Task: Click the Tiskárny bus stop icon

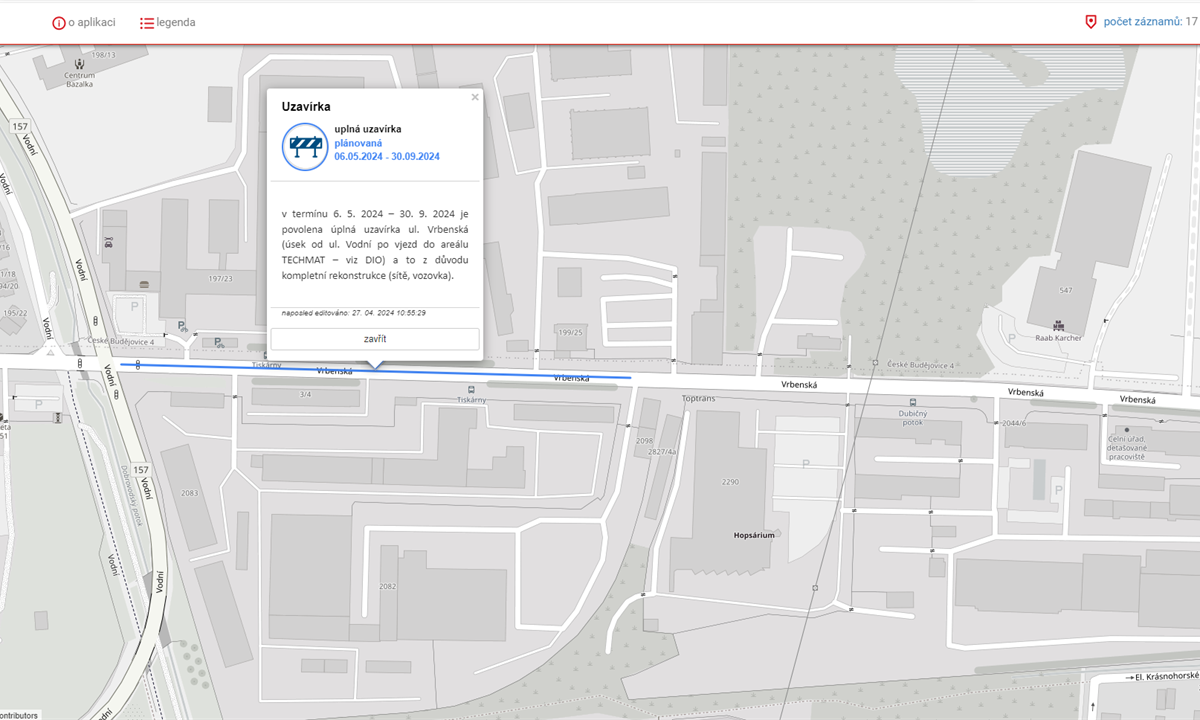Action: click(x=472, y=389)
